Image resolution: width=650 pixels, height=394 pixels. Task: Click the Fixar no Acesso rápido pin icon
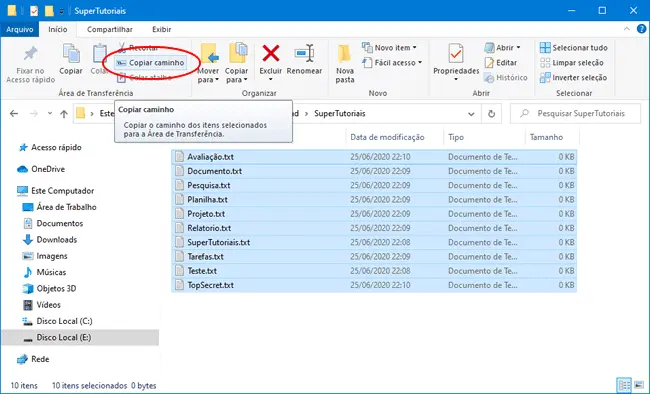coord(30,54)
